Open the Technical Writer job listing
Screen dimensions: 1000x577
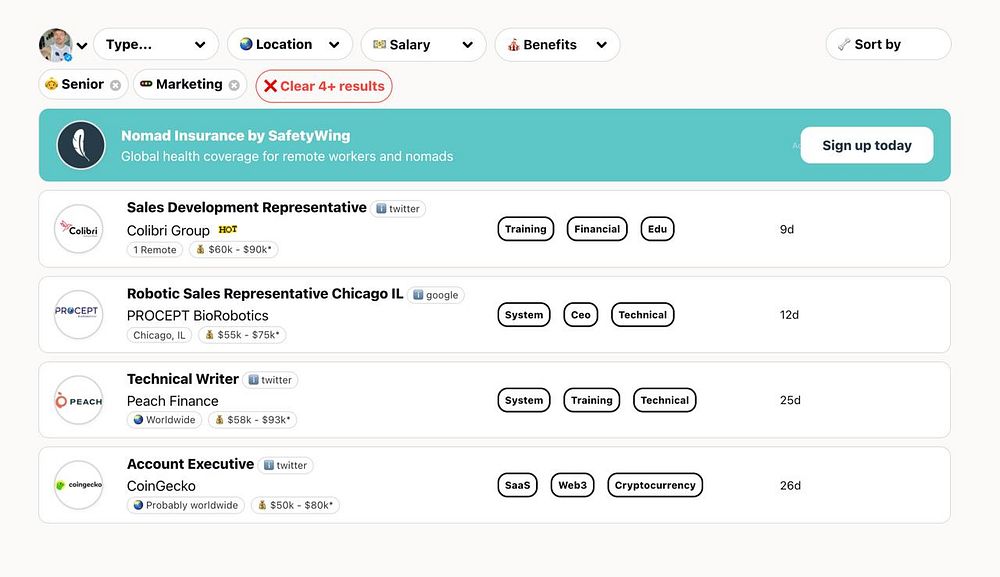[183, 379]
